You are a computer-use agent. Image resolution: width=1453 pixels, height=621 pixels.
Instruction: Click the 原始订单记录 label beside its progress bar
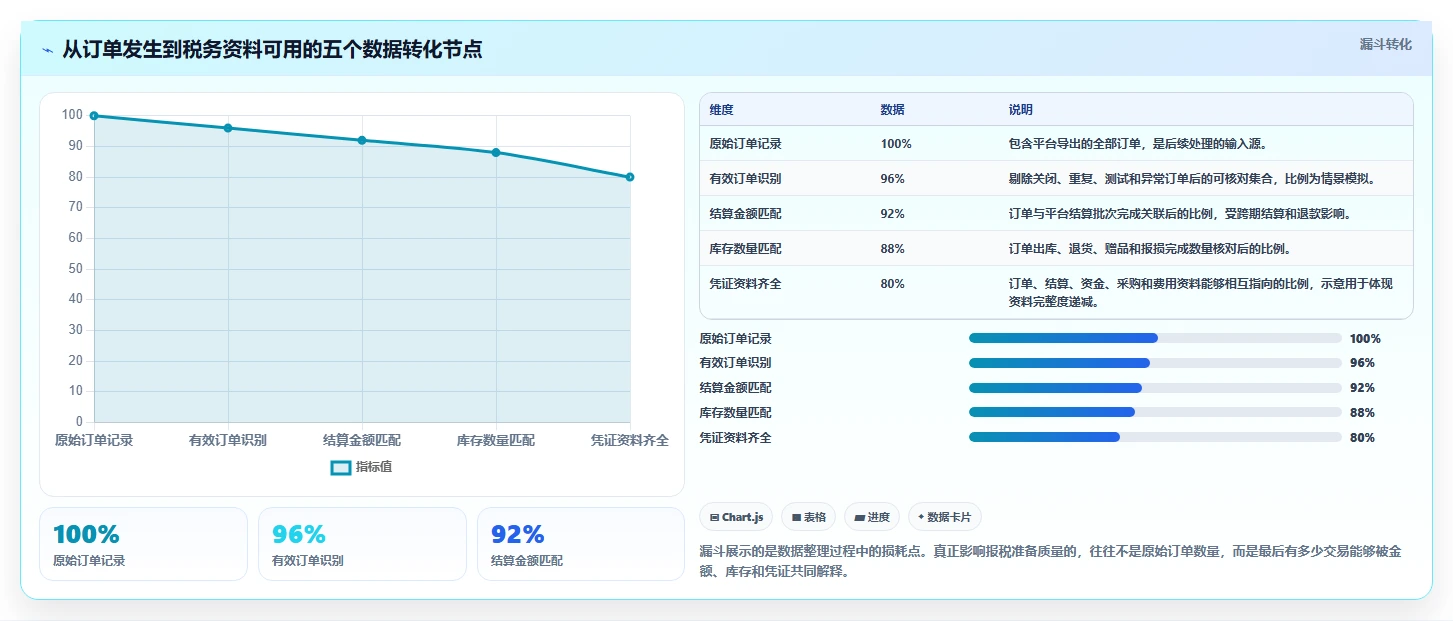[736, 339]
